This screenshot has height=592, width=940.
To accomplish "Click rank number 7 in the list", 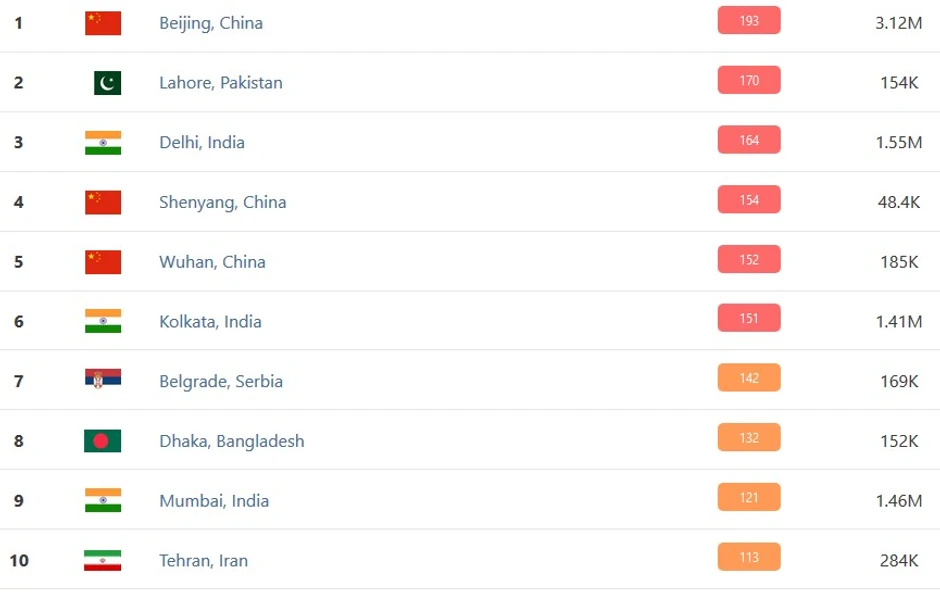I will click(18, 381).
